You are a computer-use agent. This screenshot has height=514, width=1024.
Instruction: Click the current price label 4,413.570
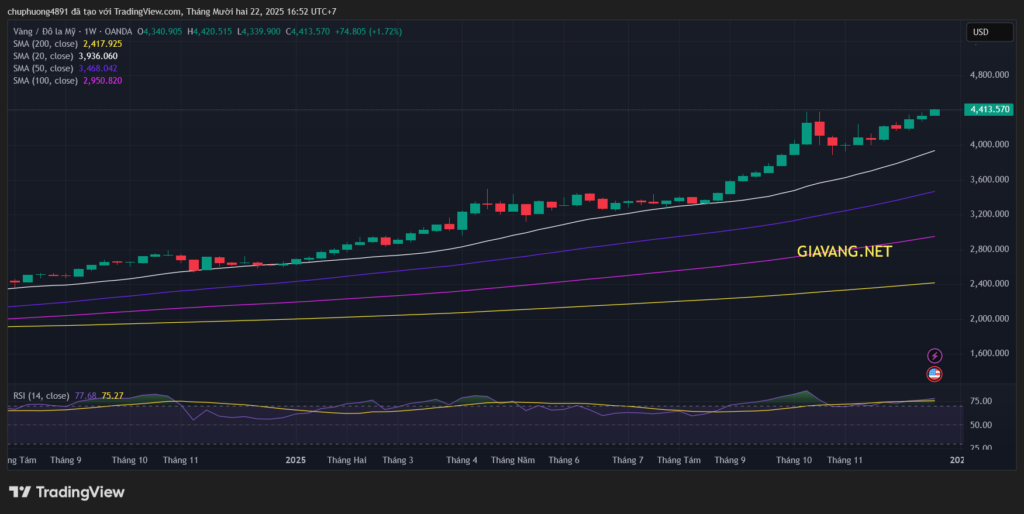point(988,109)
